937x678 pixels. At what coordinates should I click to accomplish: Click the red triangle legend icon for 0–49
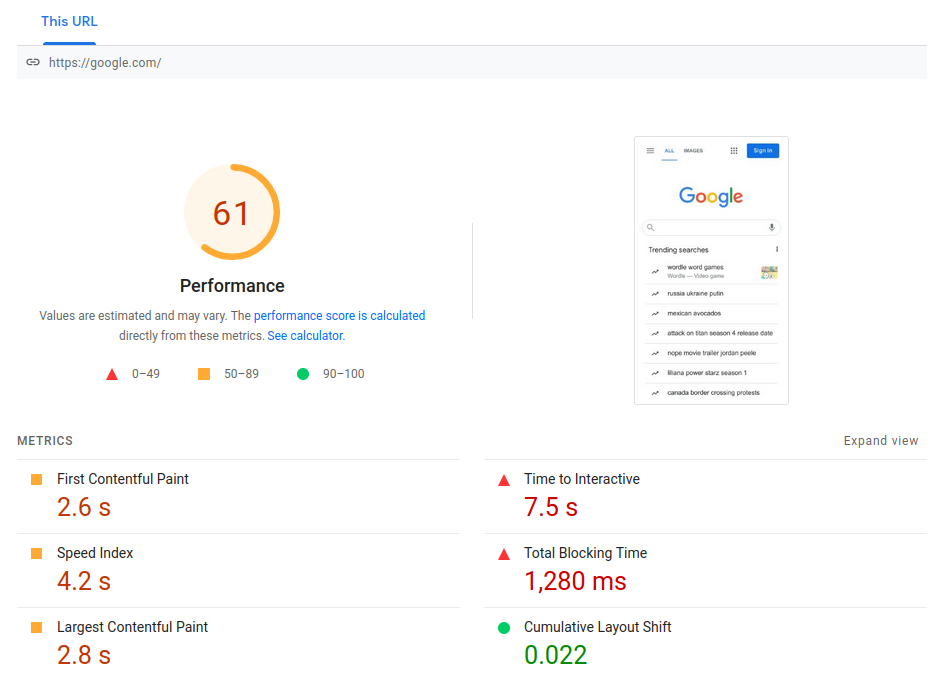click(112, 375)
